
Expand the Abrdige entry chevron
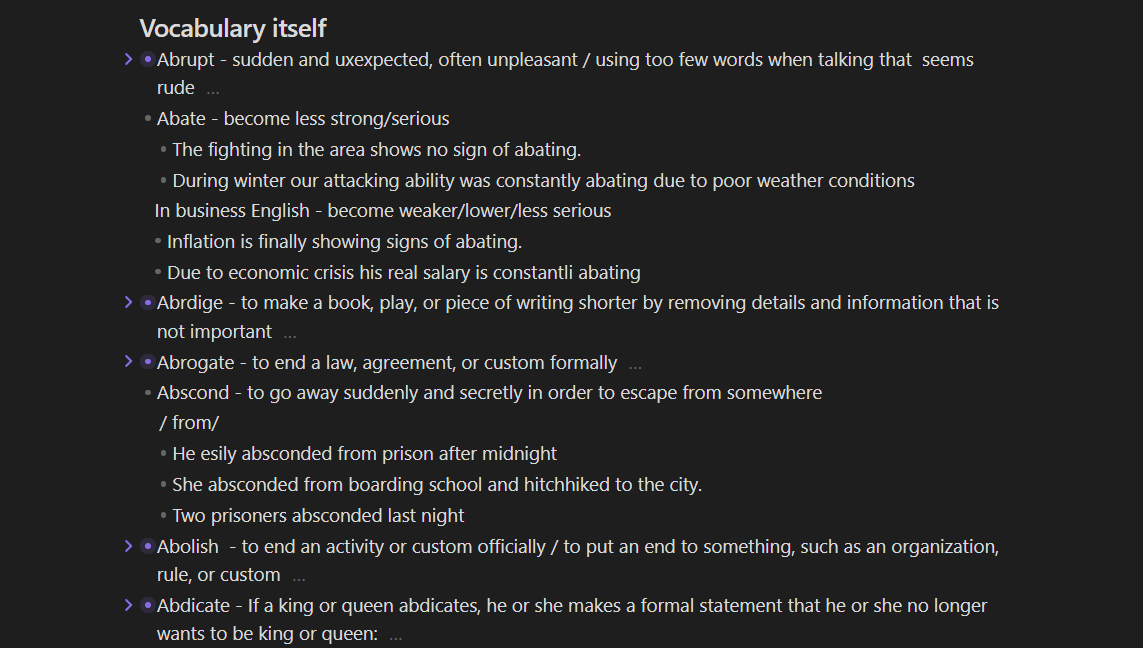[x=128, y=302]
